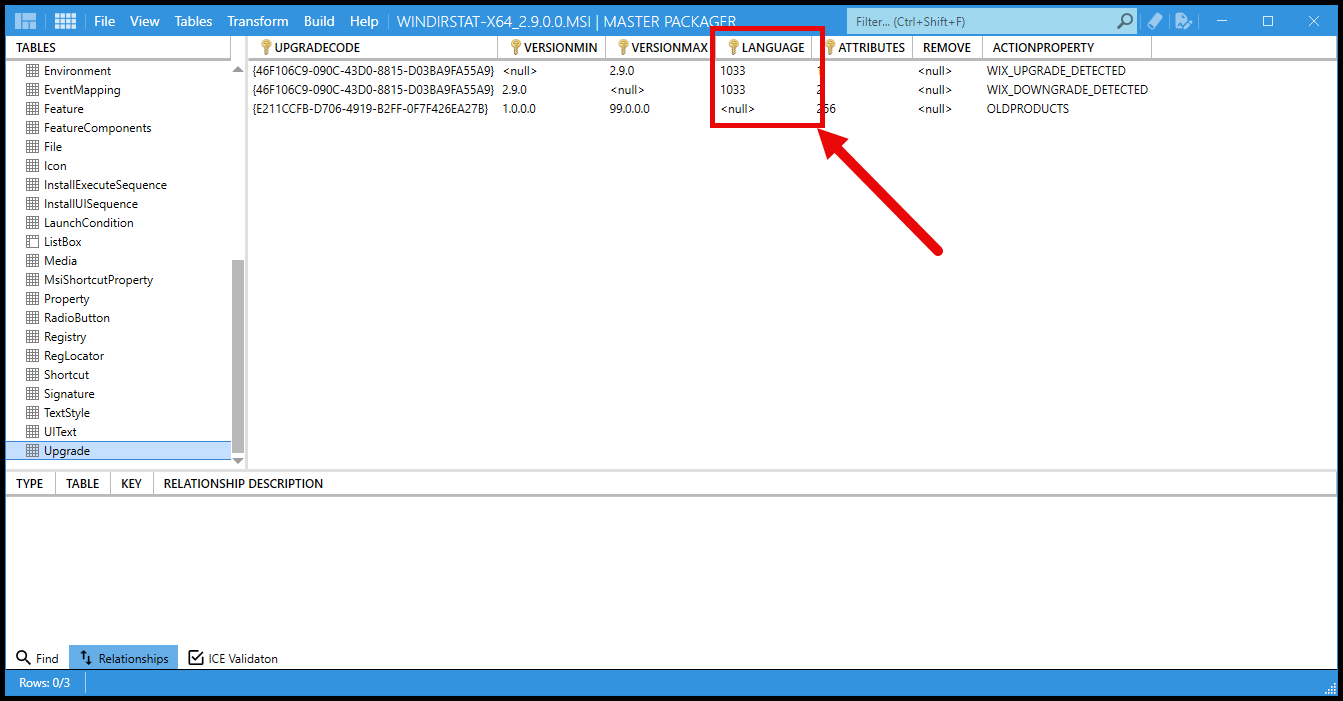The image size is (1343, 701).
Task: Open the Build menu
Action: tap(319, 21)
